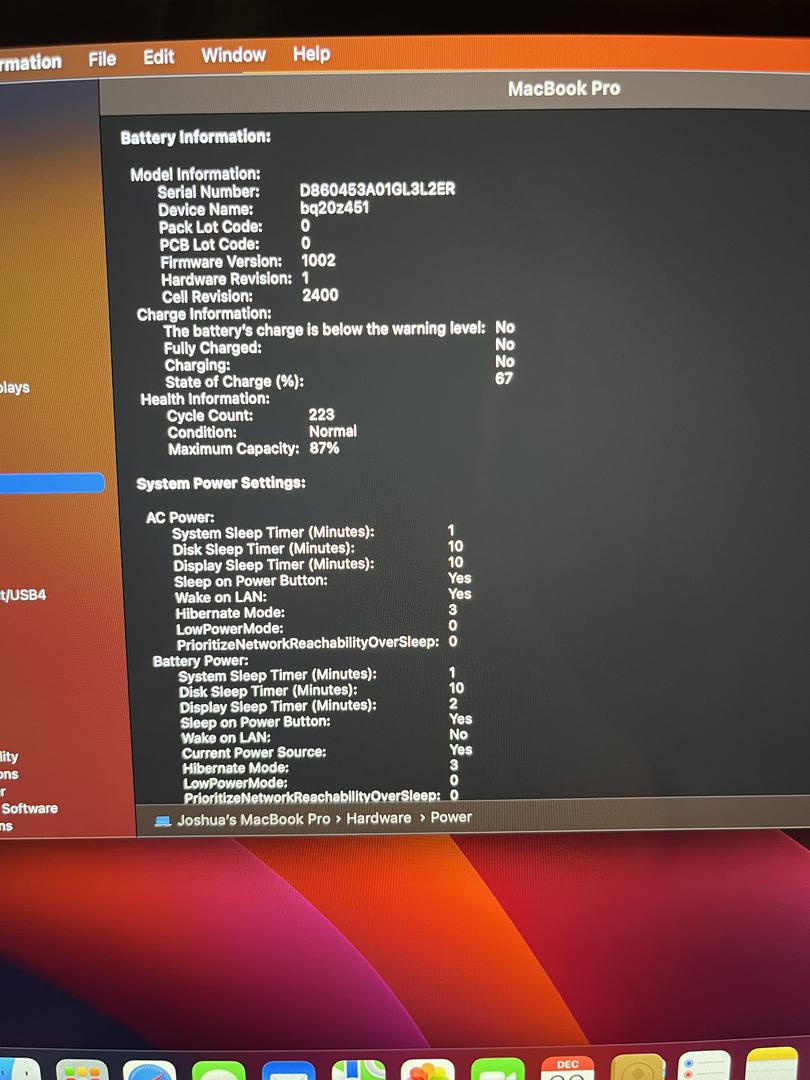
Task: Open the Edit menu
Action: 158,56
